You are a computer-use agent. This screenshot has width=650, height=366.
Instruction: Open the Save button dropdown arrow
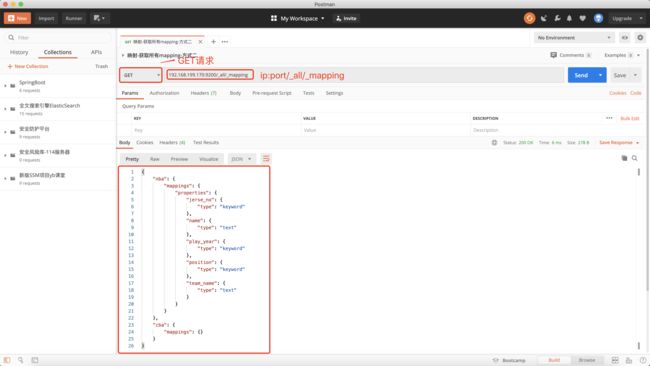click(635, 75)
